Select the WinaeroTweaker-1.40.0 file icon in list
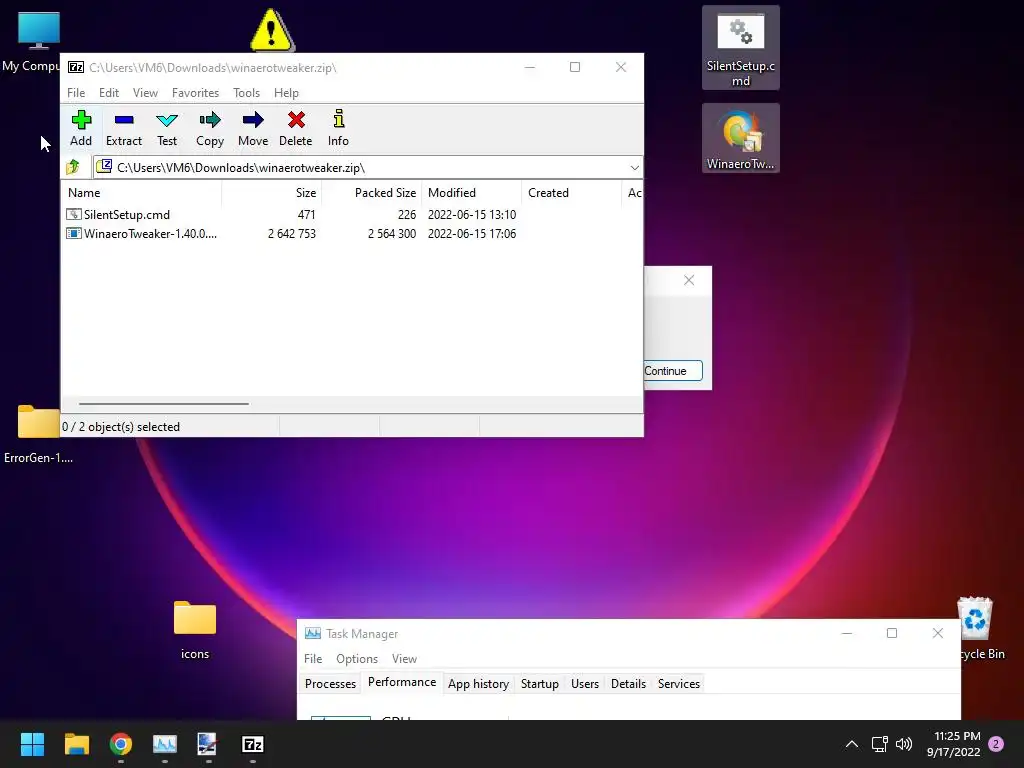This screenshot has height=768, width=1024. pos(73,233)
